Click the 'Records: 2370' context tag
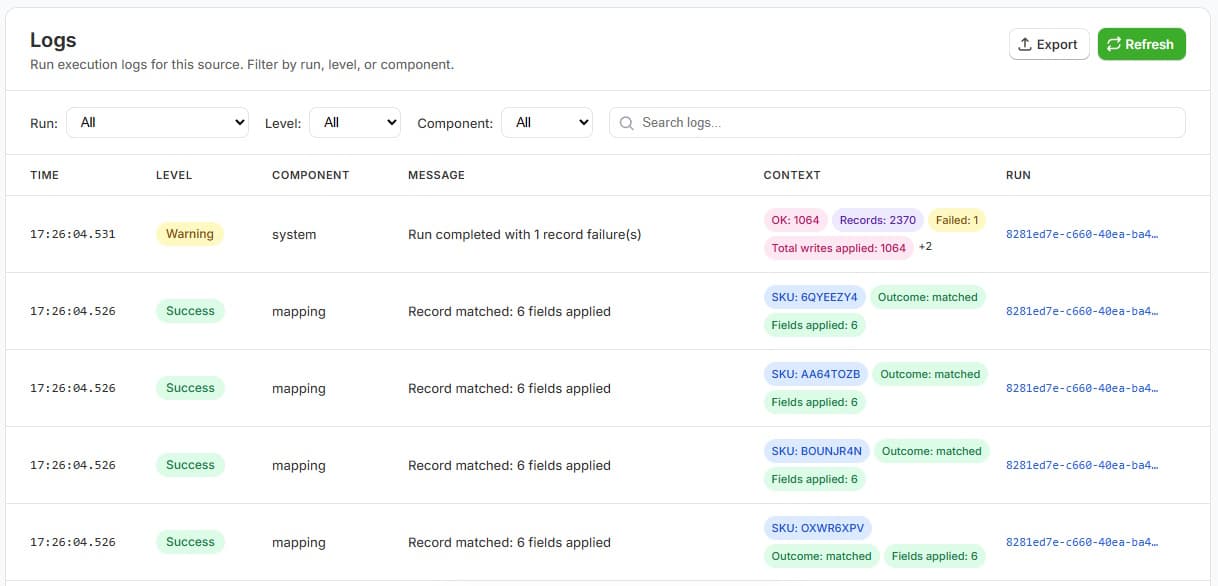The image size is (1218, 586). 877,220
